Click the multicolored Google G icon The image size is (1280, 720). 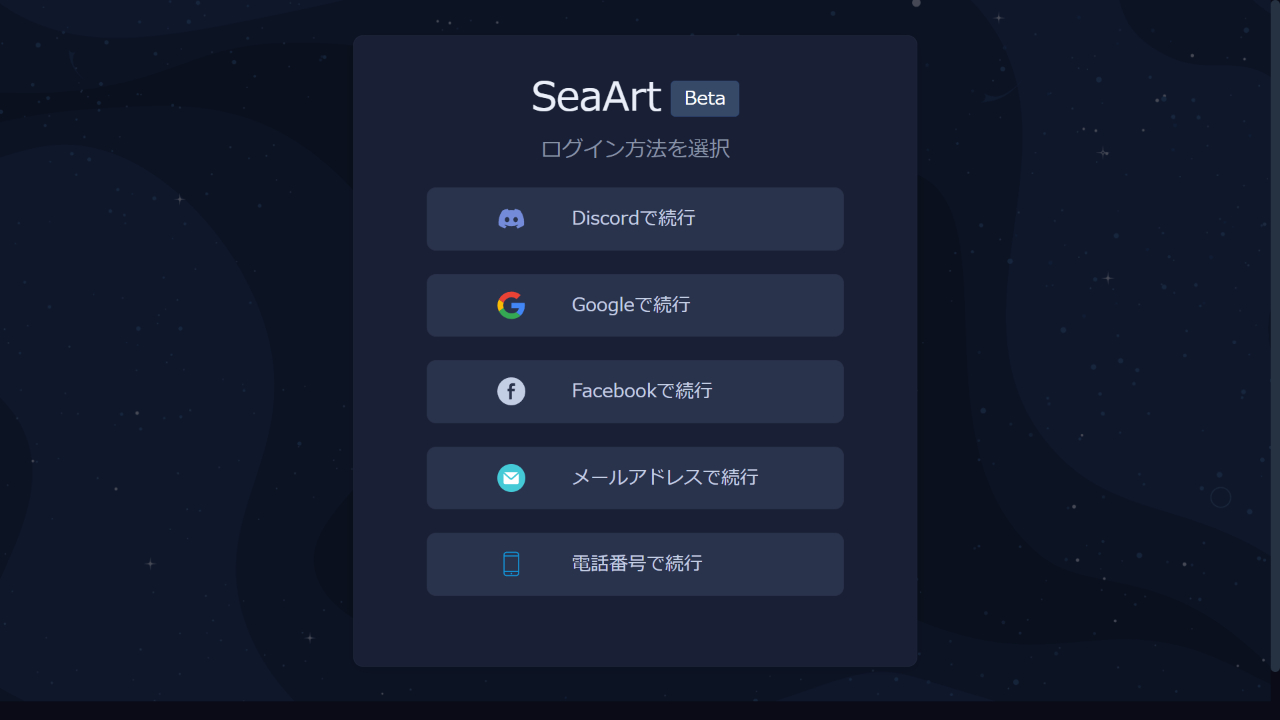[511, 305]
